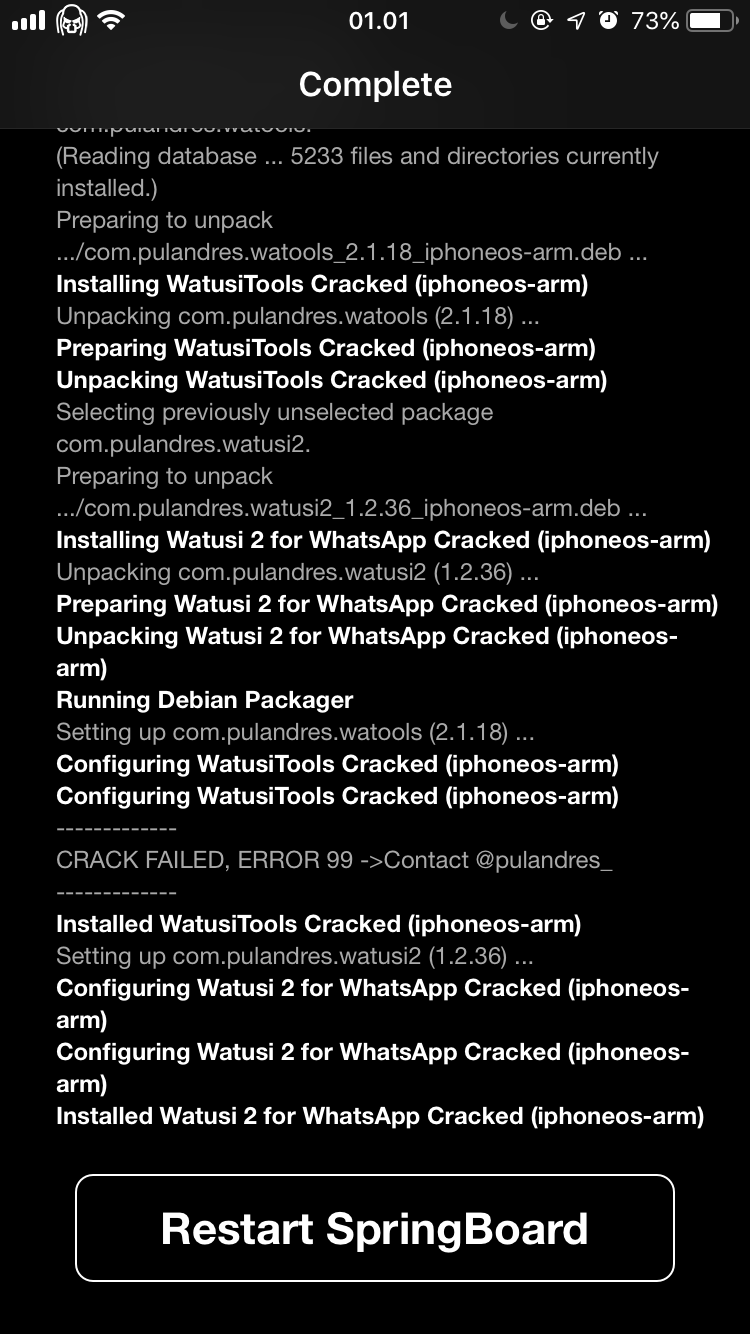
Task: Tap Setting up com.pulandres.watusi2 line
Action: pyautogui.click(x=294, y=956)
